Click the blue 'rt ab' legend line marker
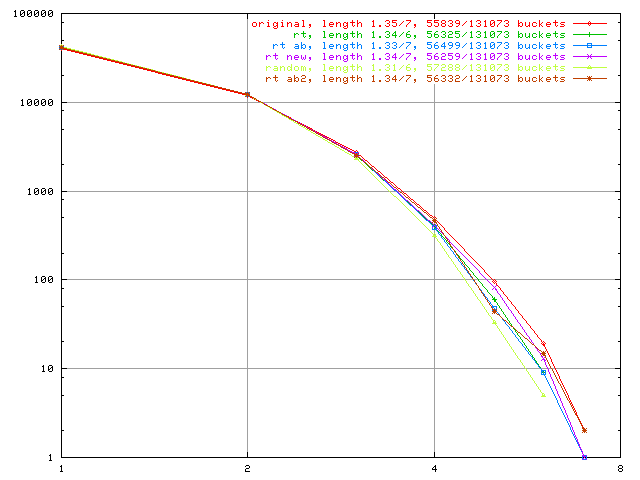This screenshot has width=640, height=480. click(x=590, y=45)
